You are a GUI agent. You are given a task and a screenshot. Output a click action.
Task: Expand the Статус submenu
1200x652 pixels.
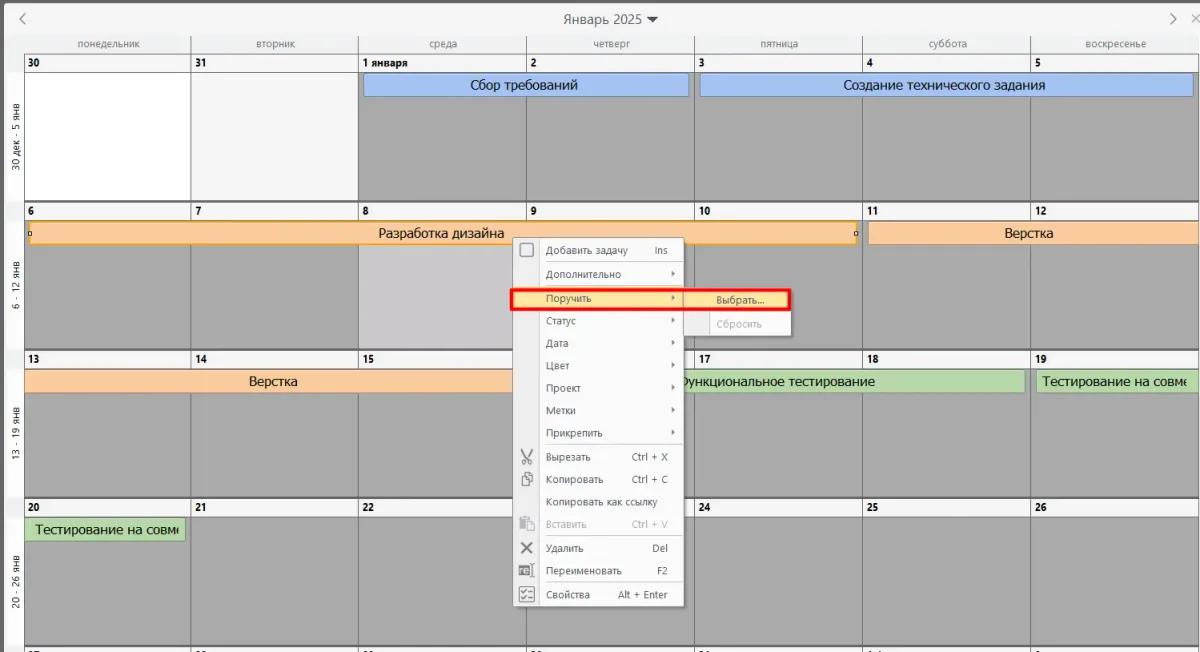coord(598,321)
